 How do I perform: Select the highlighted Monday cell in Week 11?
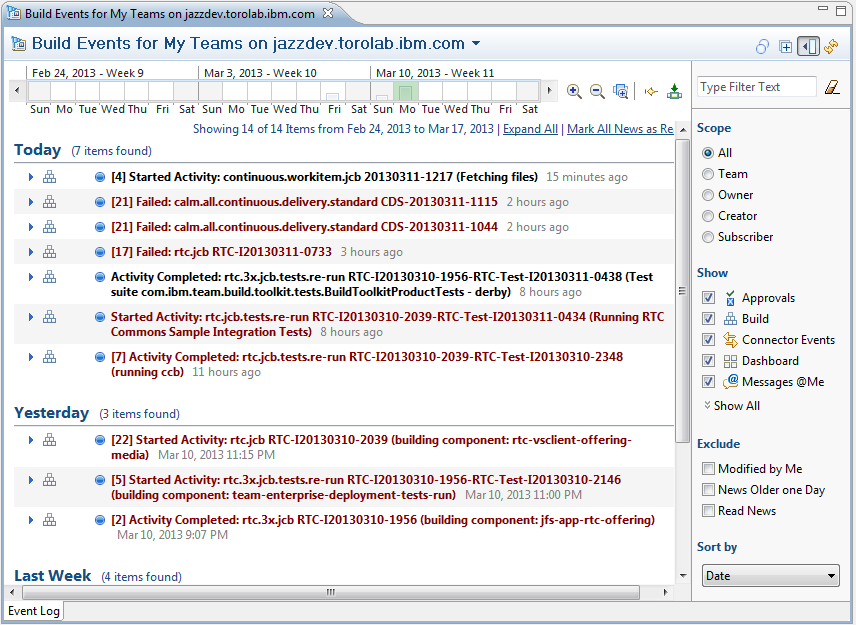(x=405, y=91)
